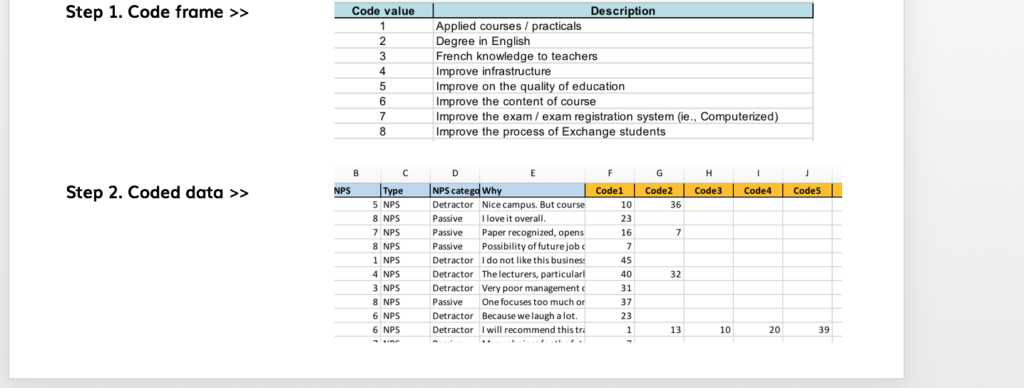Click the 'Improve infrastructure' description cell
Image resolution: width=1024 pixels, height=388 pixels.
tap(623, 71)
